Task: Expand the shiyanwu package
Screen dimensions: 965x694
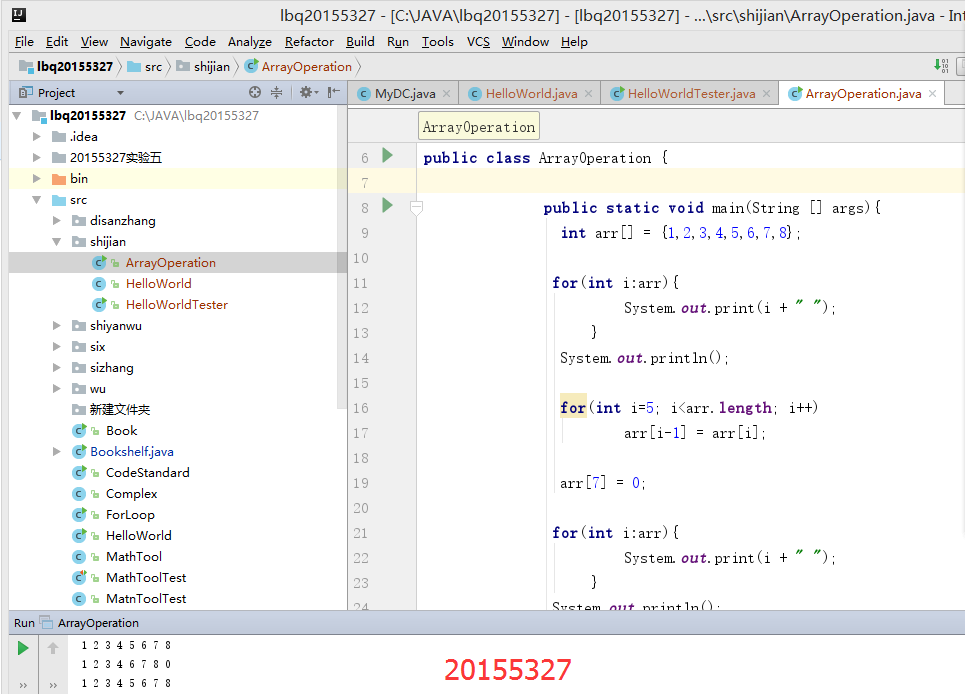Action: tap(57, 325)
